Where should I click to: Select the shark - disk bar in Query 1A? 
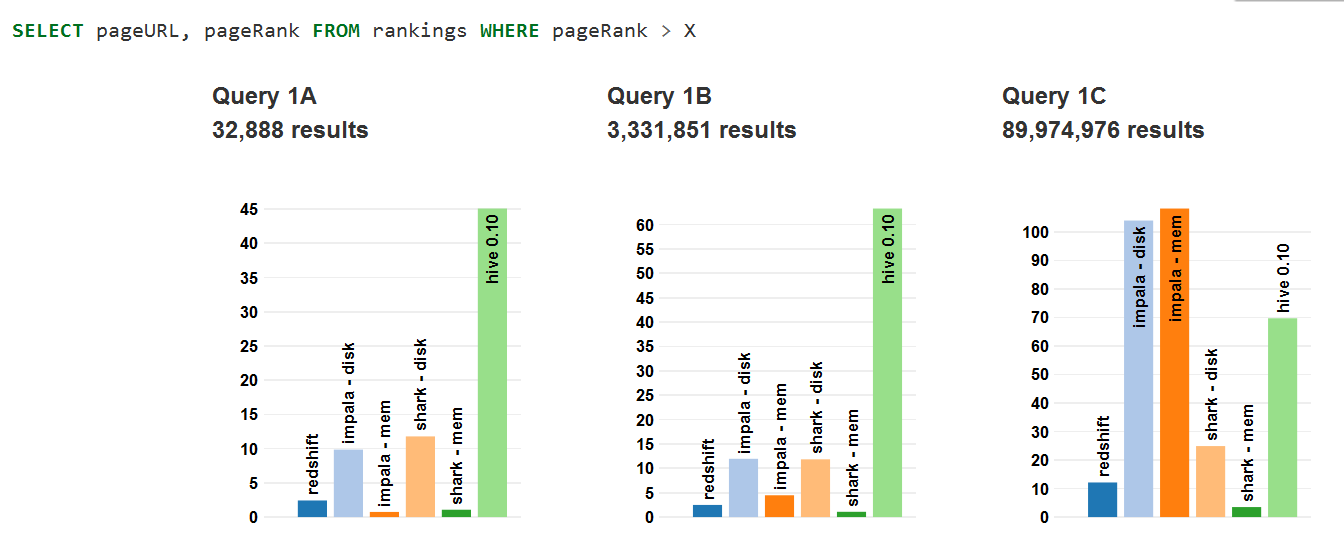pos(420,476)
